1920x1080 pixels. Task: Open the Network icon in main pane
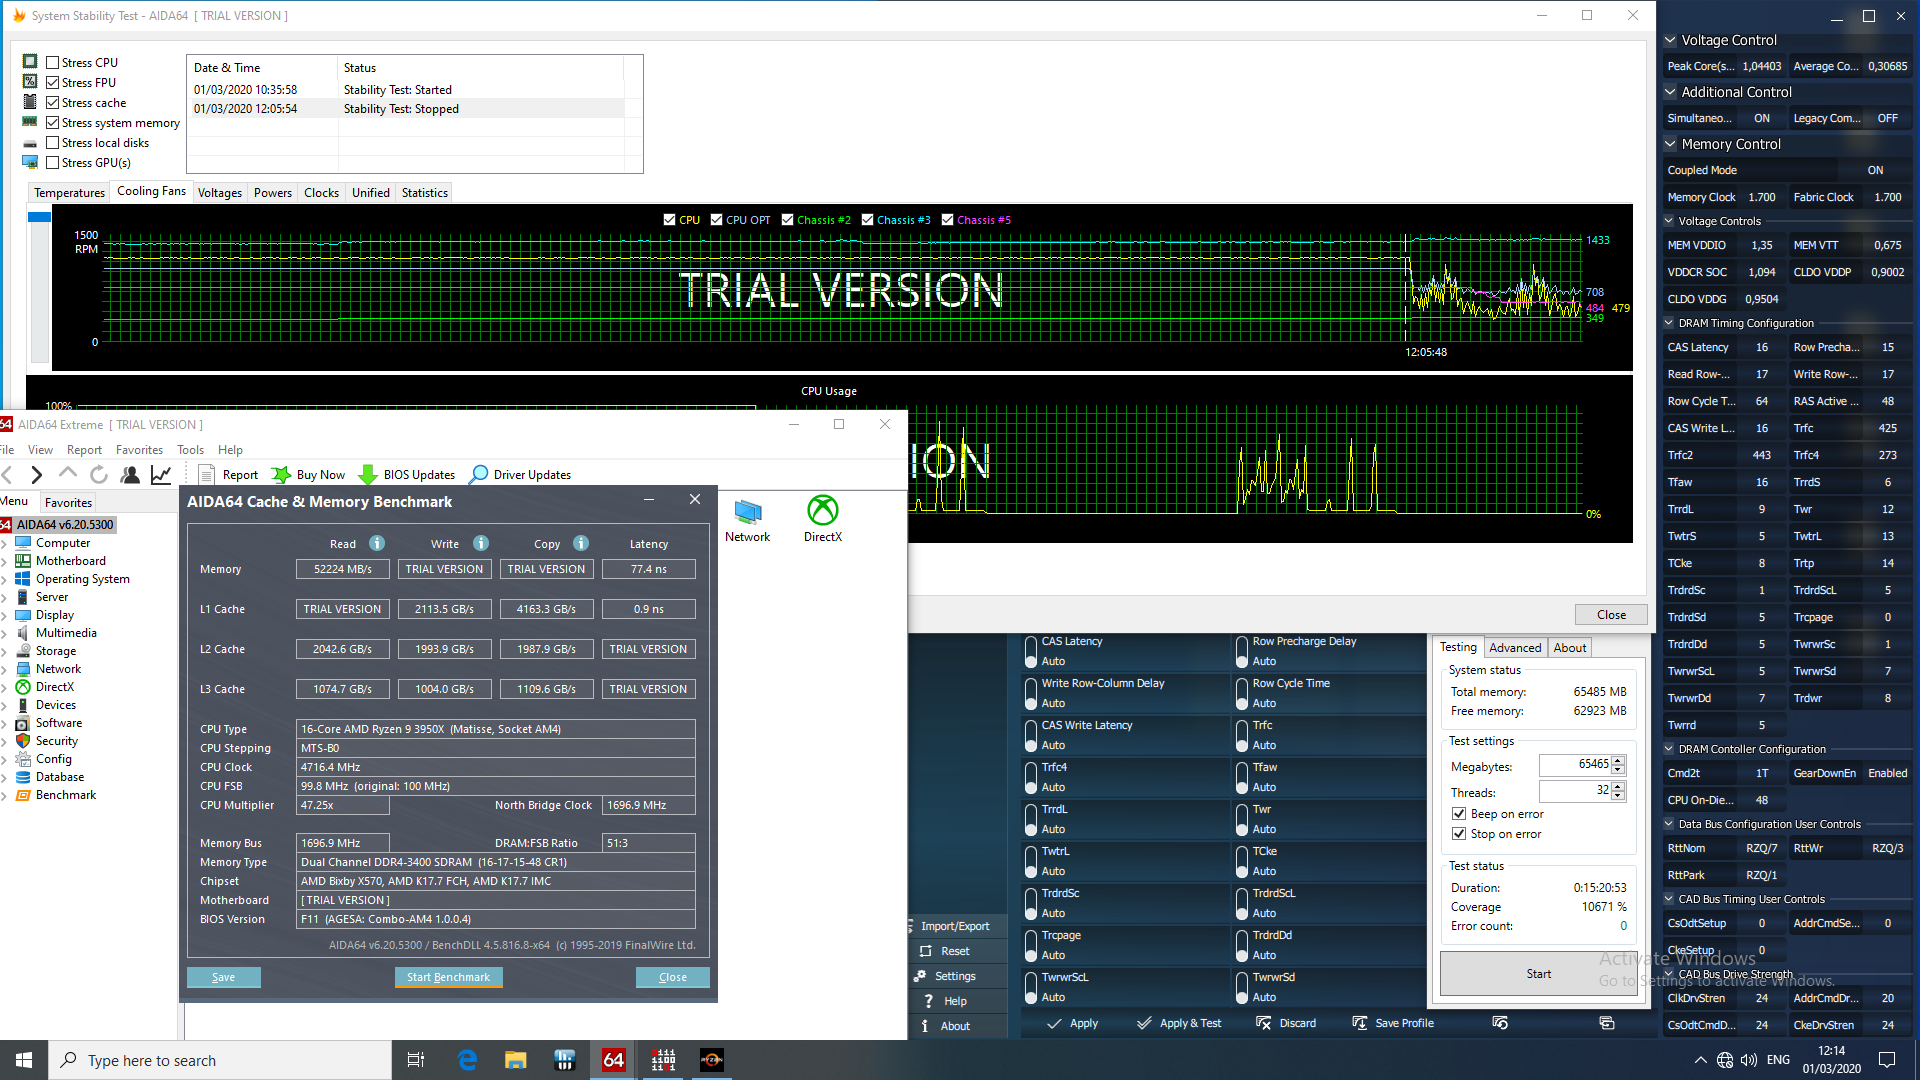[x=747, y=512]
